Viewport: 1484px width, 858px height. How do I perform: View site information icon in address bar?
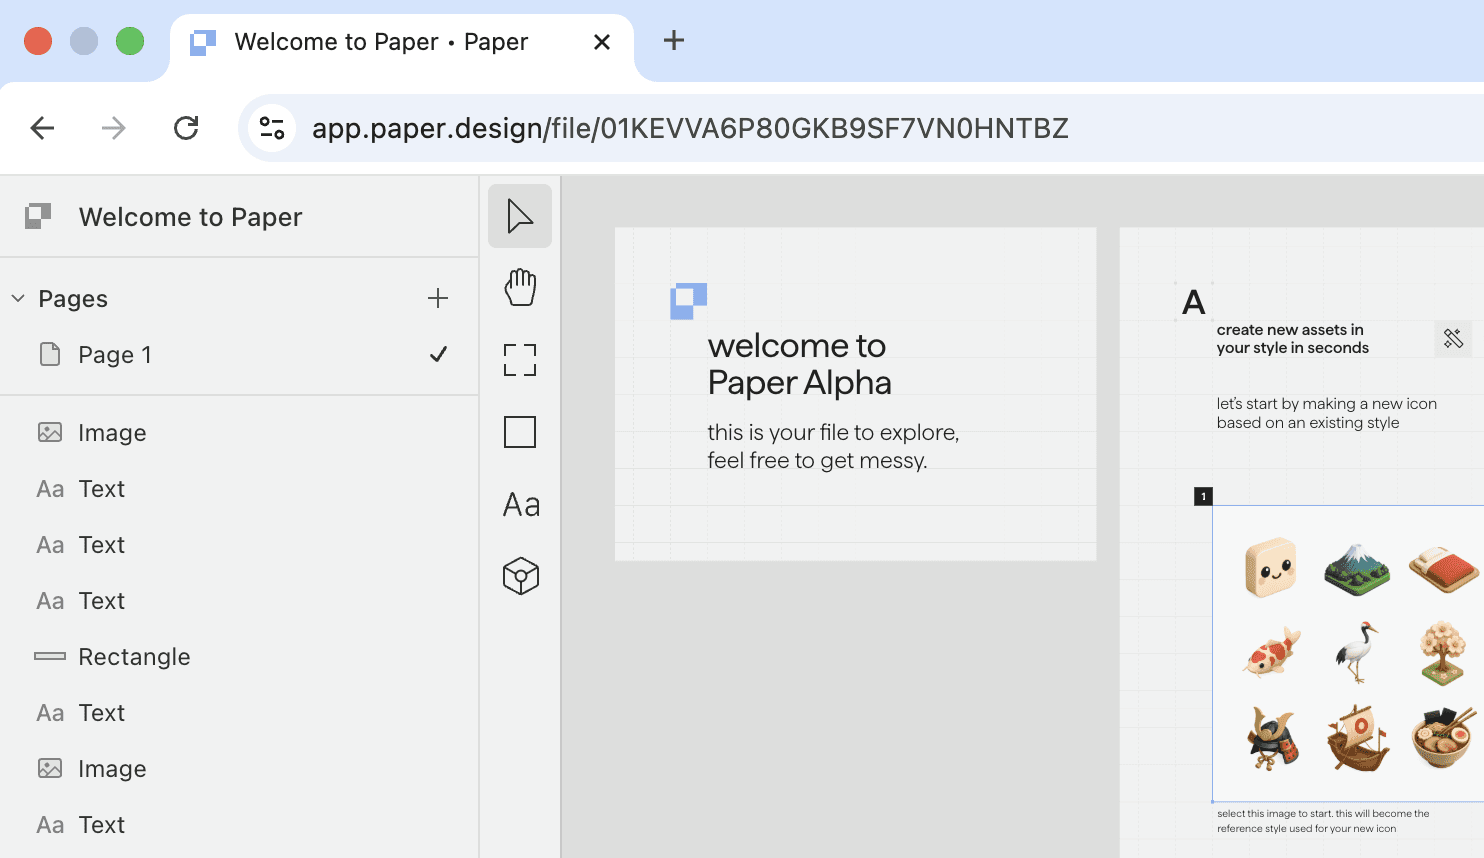[272, 128]
